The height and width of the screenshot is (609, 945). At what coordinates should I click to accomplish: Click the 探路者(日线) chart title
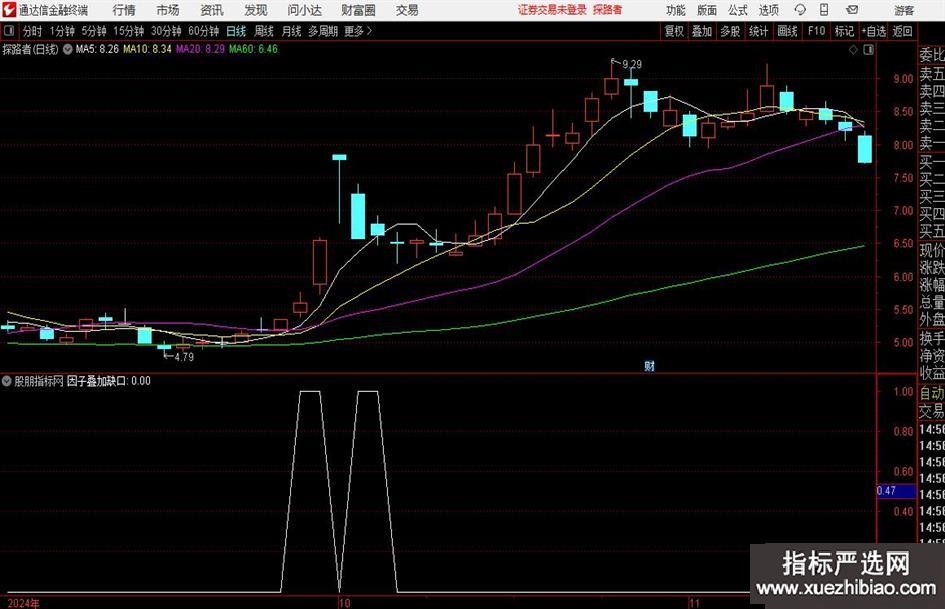coord(30,49)
